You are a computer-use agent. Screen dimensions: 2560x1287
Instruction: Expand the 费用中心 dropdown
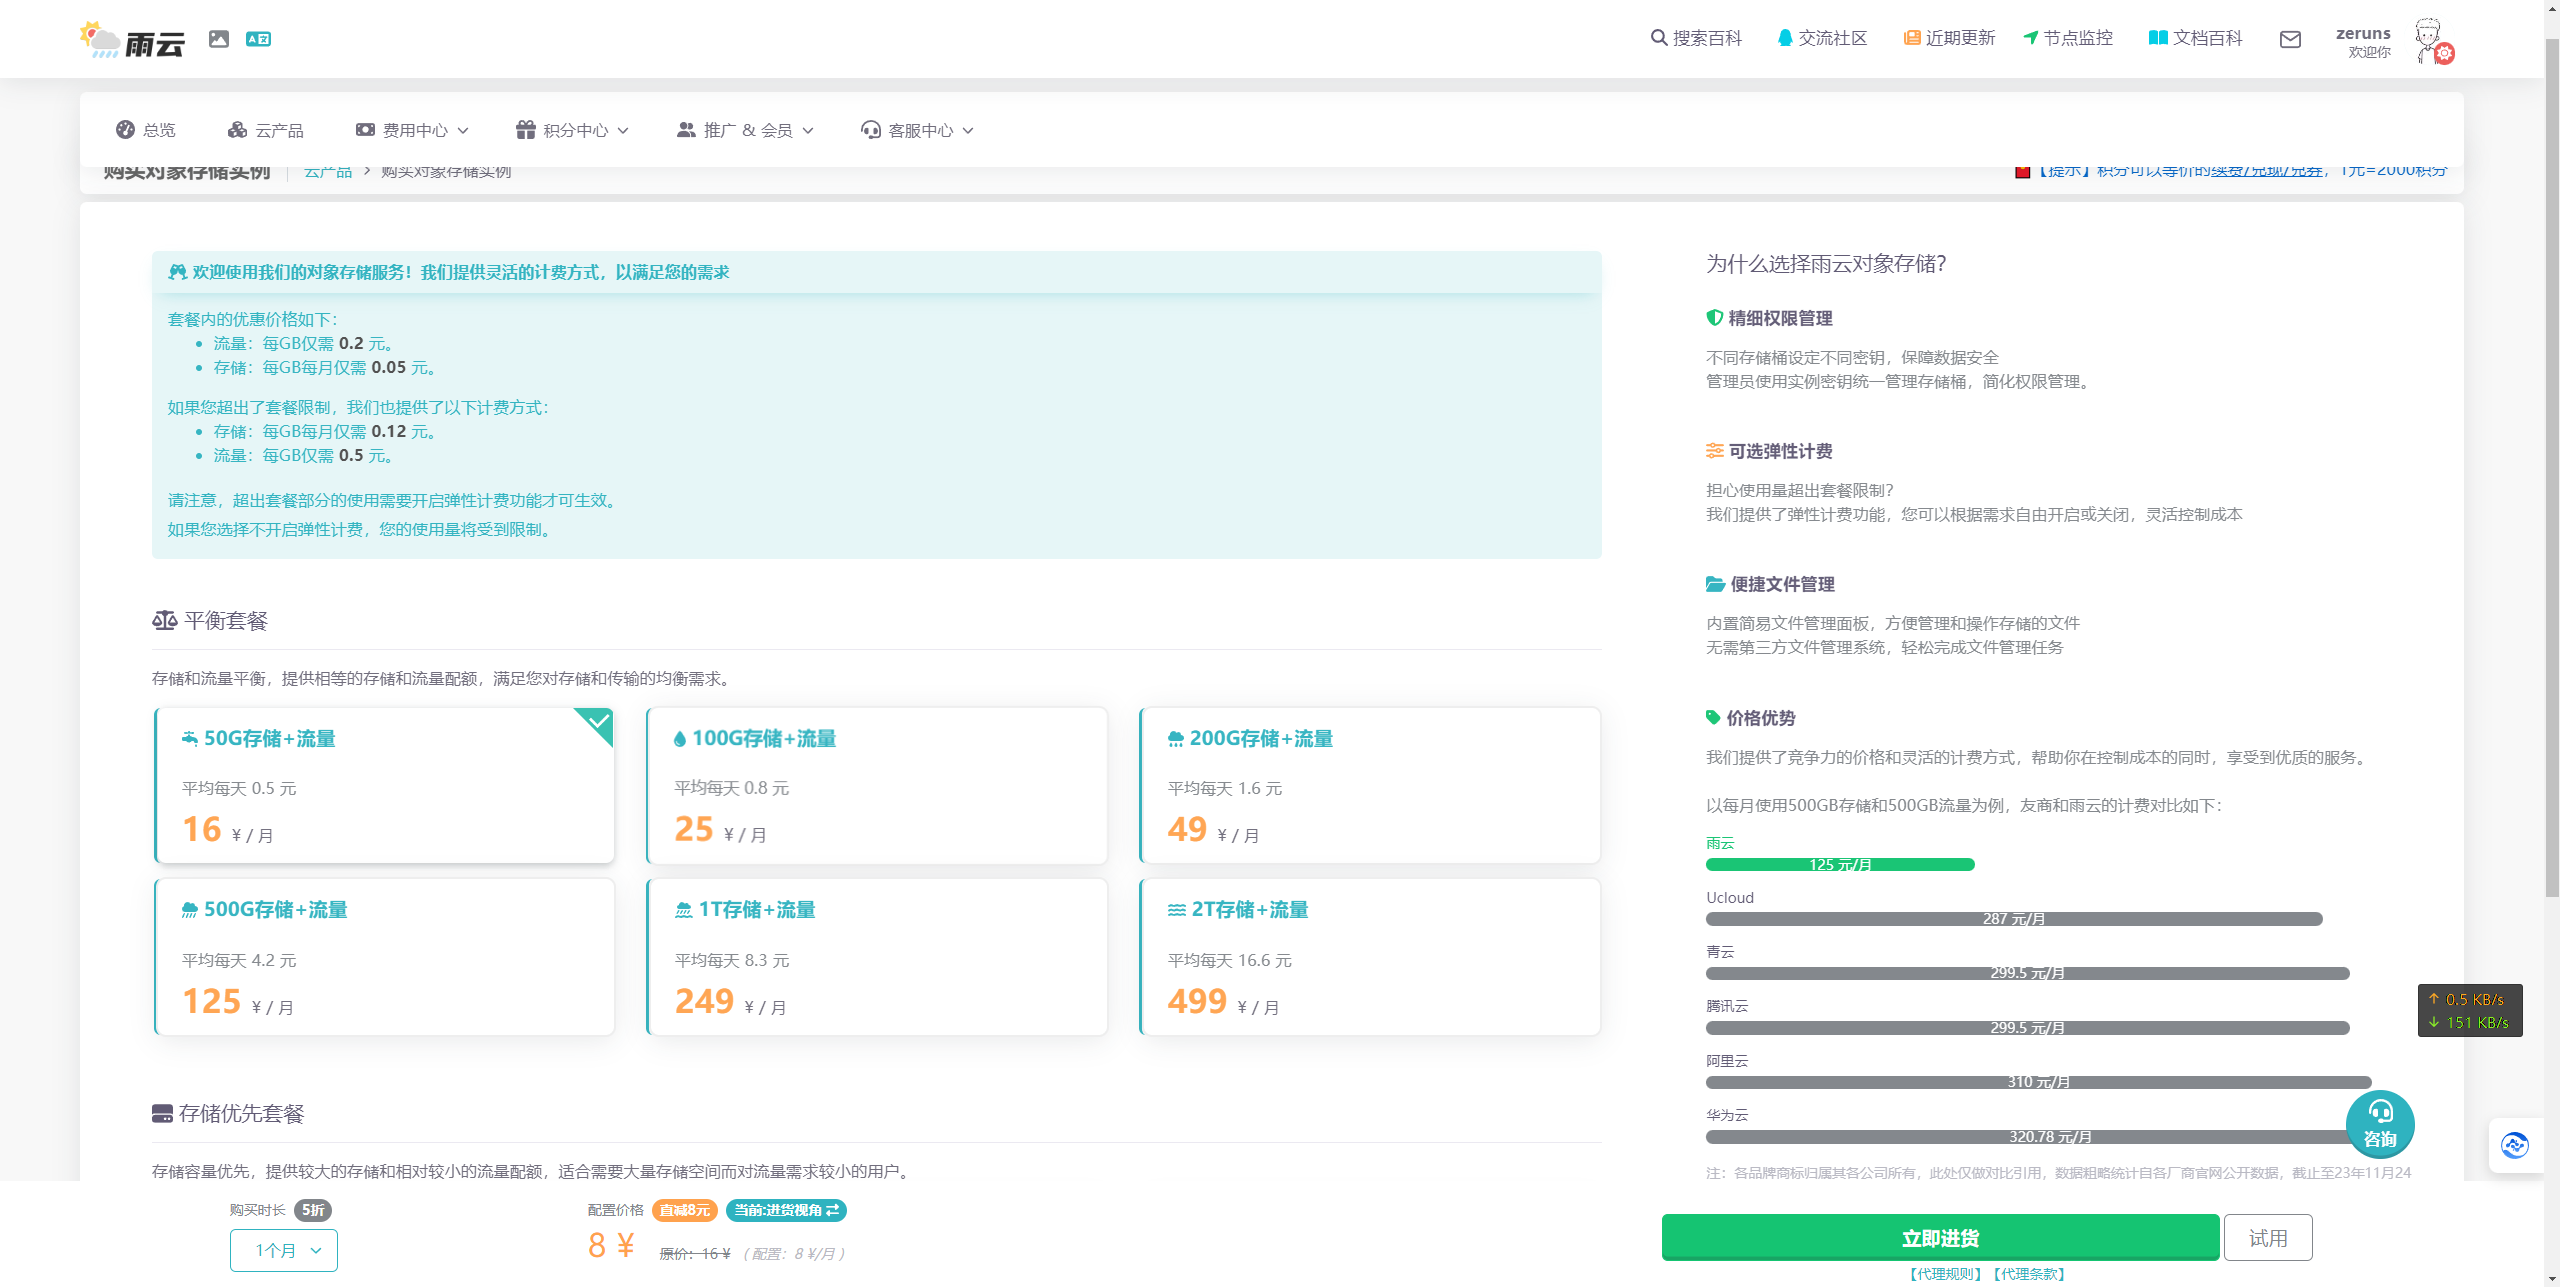click(412, 130)
